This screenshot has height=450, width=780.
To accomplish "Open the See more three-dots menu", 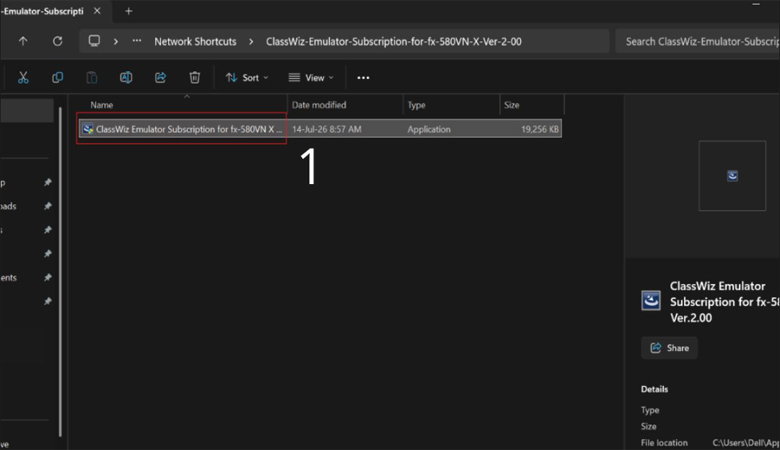I will point(363,78).
